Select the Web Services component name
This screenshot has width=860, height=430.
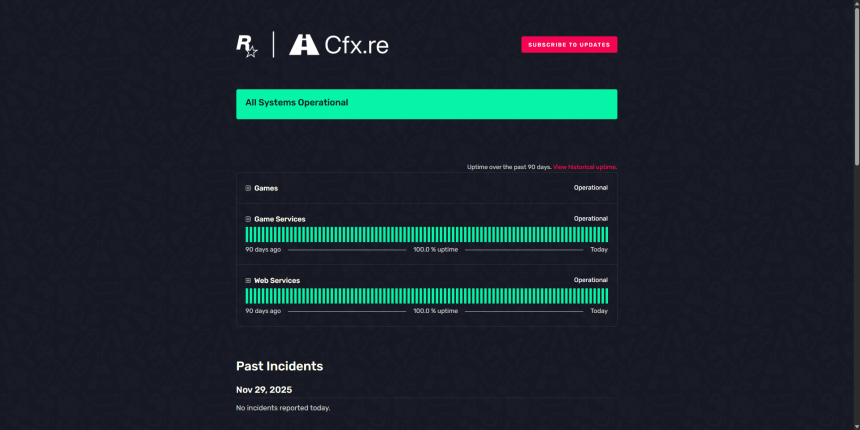(277, 281)
